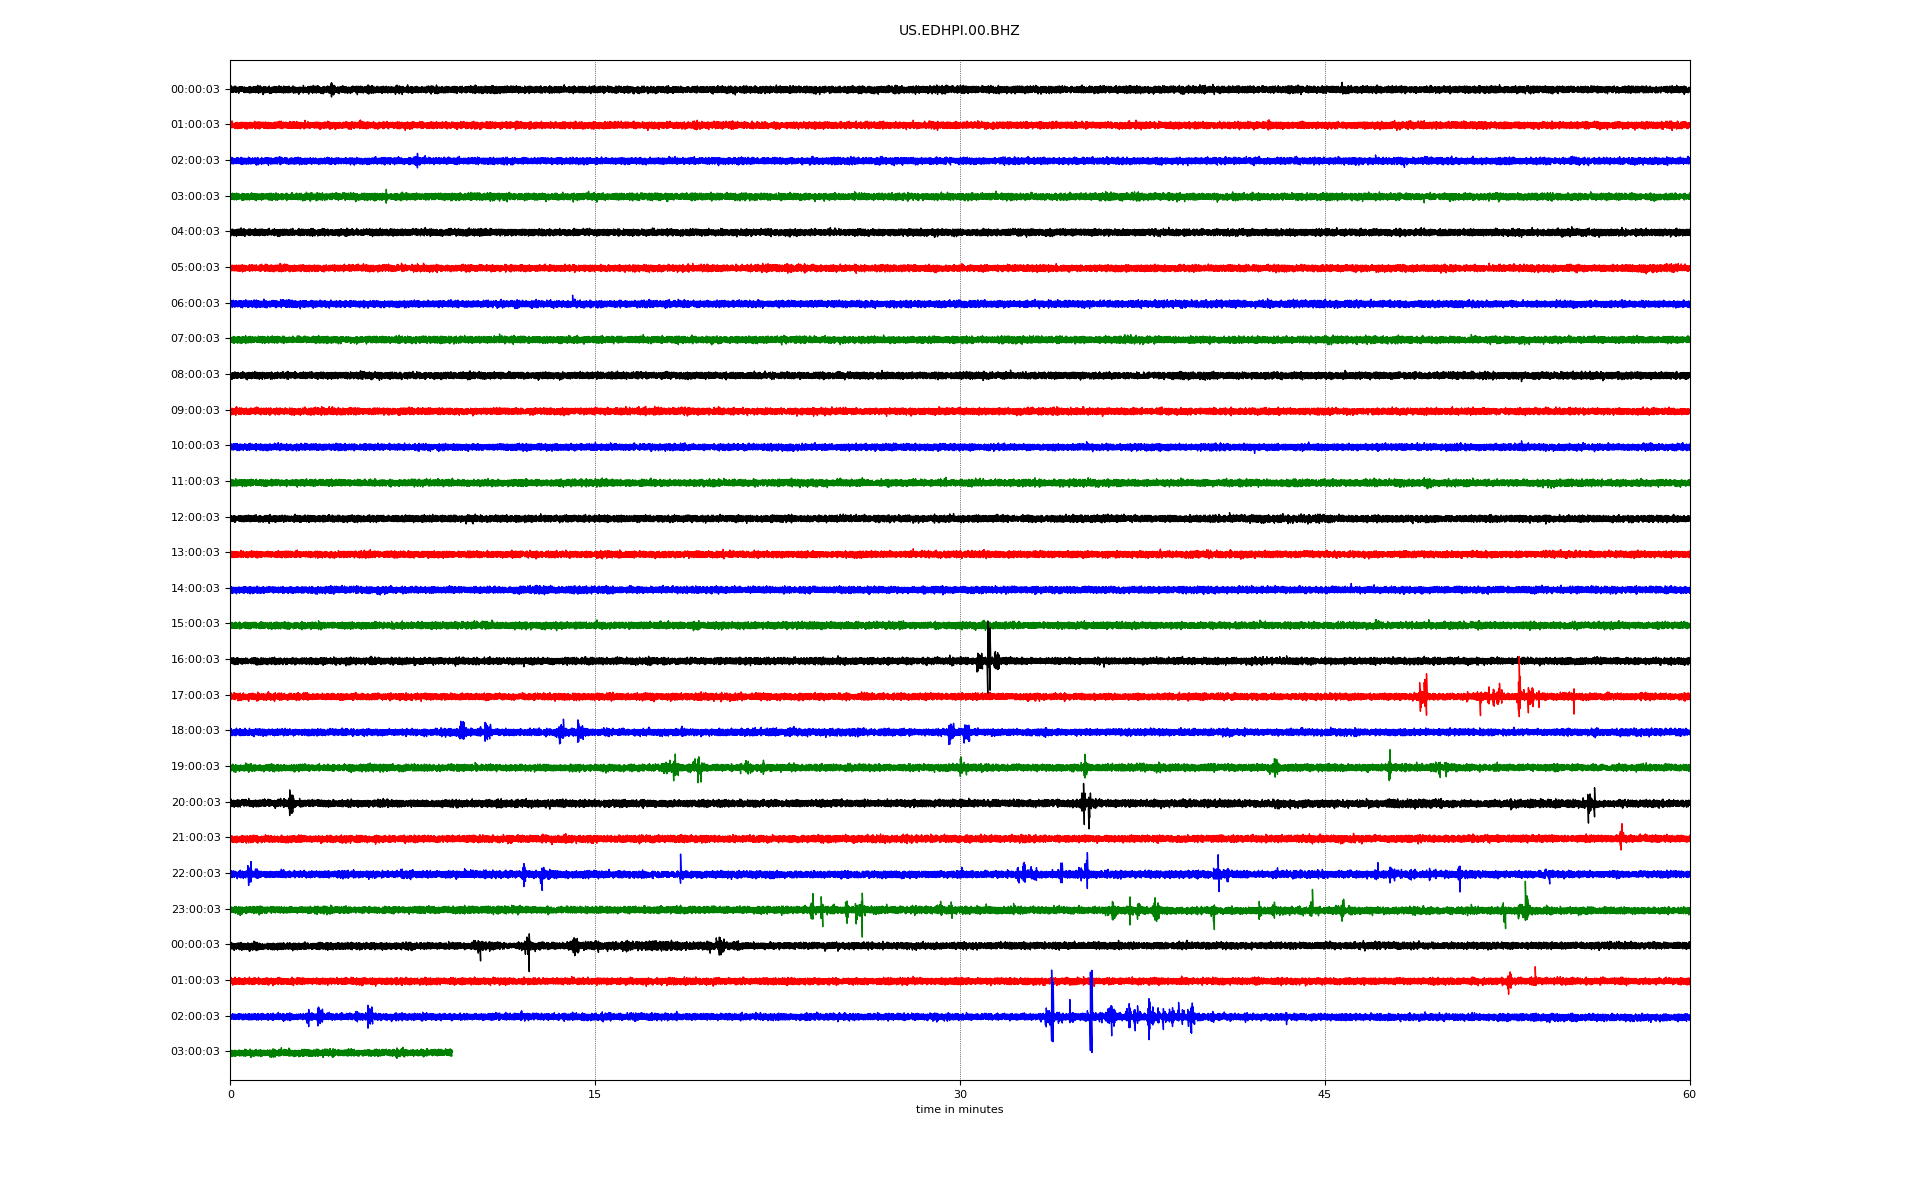The width and height of the screenshot is (1920, 1200).
Task: Click the 12:00:03 time label
Action: click(x=195, y=517)
